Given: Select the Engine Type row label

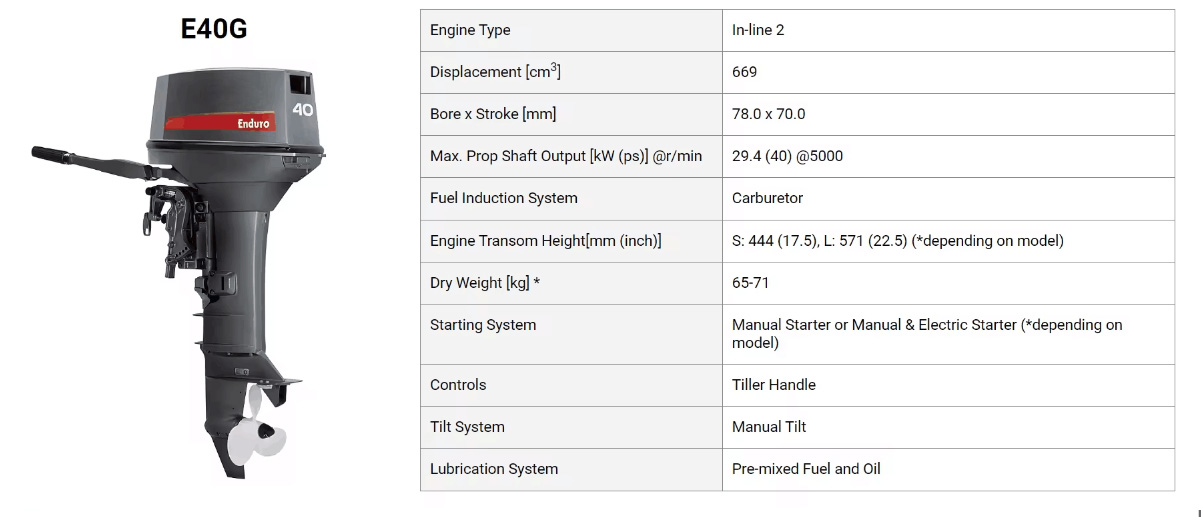Looking at the screenshot, I should [x=470, y=30].
